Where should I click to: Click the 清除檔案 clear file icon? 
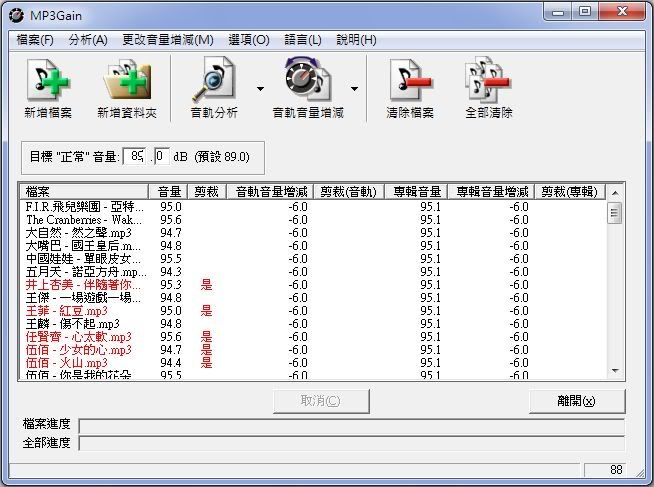[x=410, y=80]
